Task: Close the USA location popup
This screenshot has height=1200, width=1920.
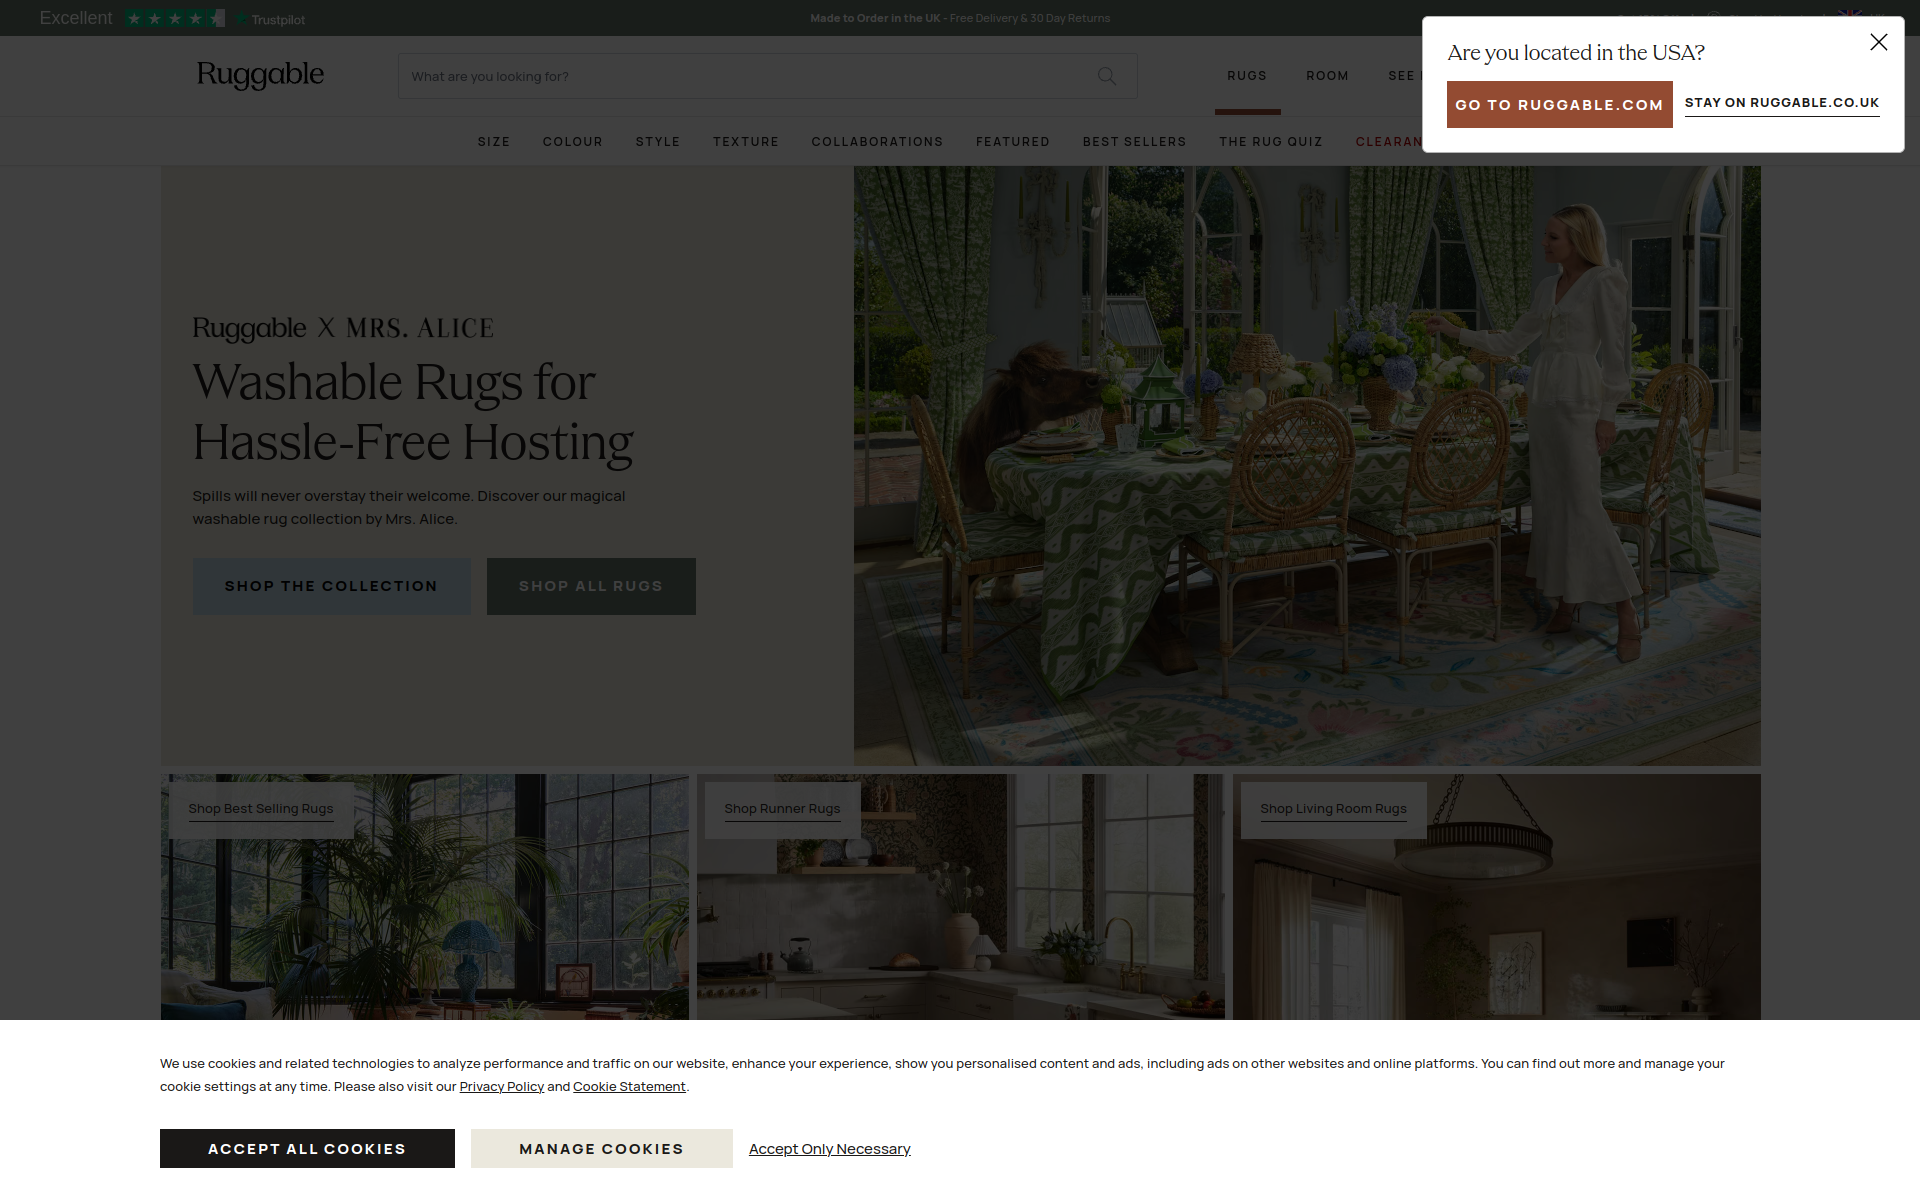Action: [x=1878, y=42]
